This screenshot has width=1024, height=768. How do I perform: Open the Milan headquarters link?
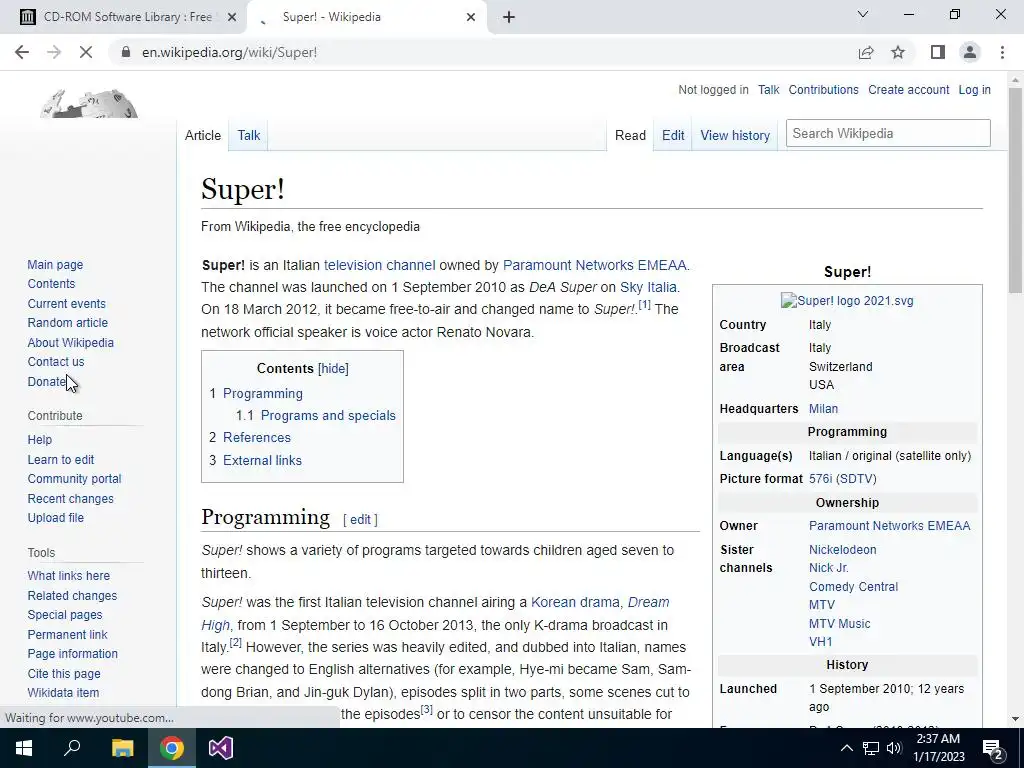823,409
